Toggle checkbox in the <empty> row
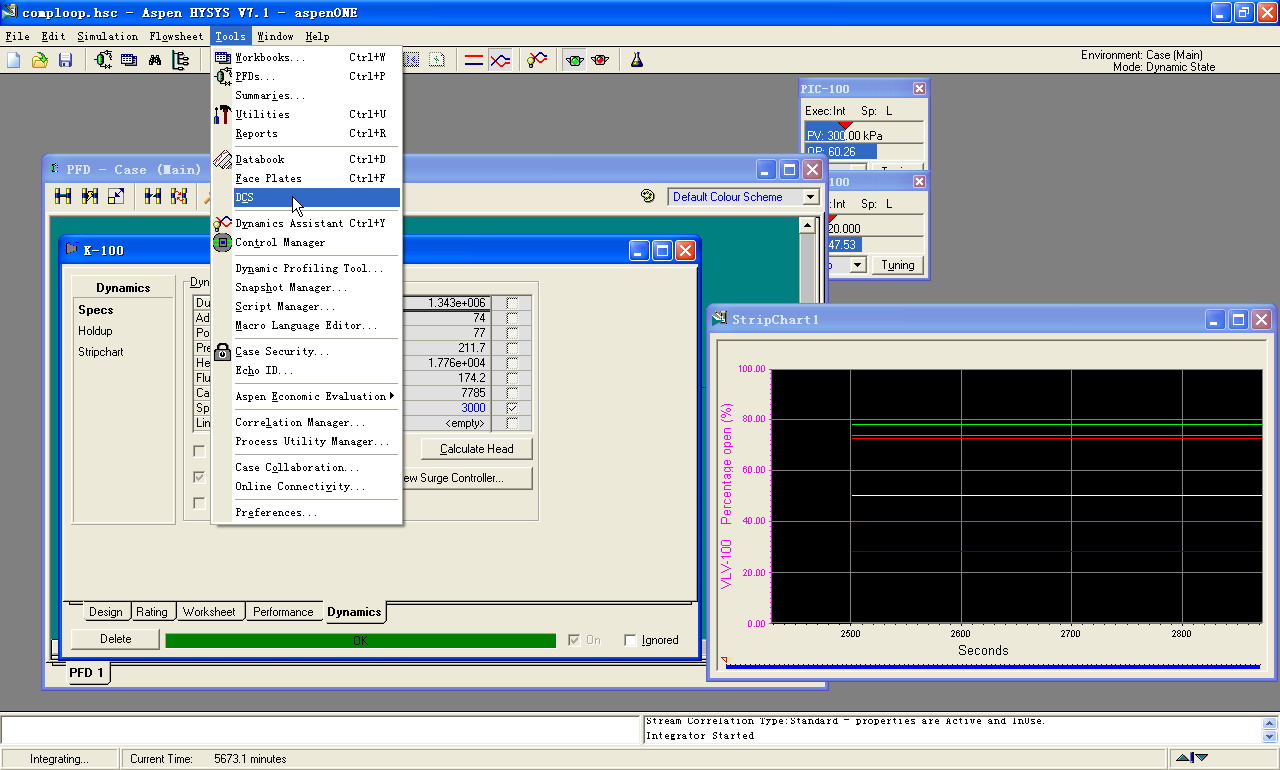1280x770 pixels. [513, 423]
